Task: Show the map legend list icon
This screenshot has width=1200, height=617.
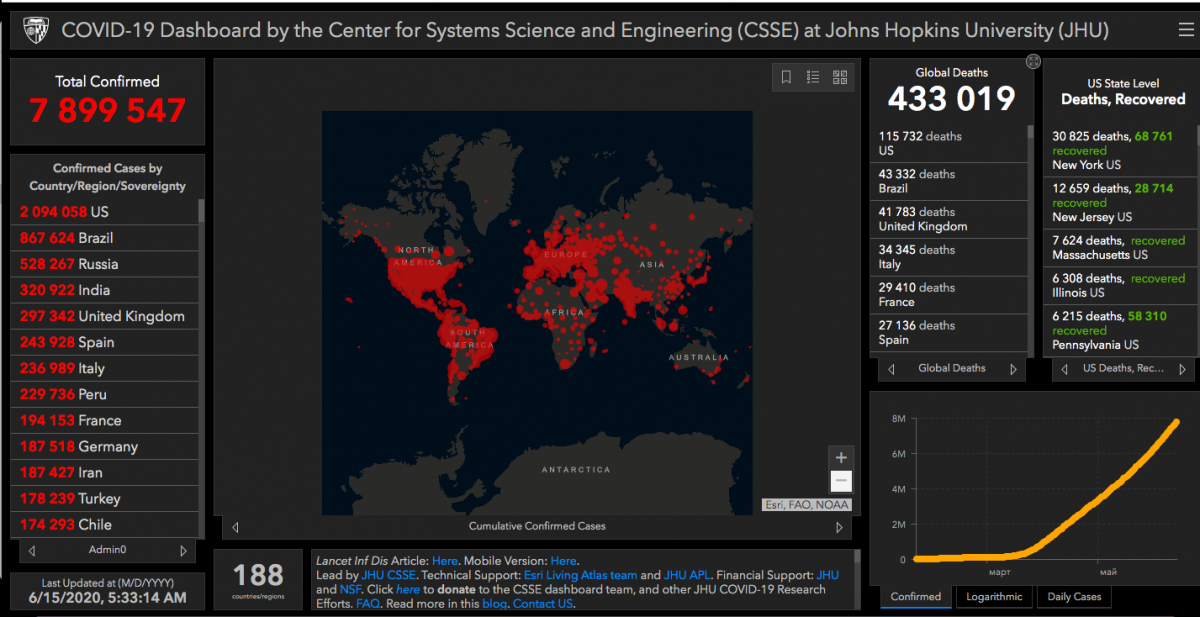Action: (x=813, y=77)
